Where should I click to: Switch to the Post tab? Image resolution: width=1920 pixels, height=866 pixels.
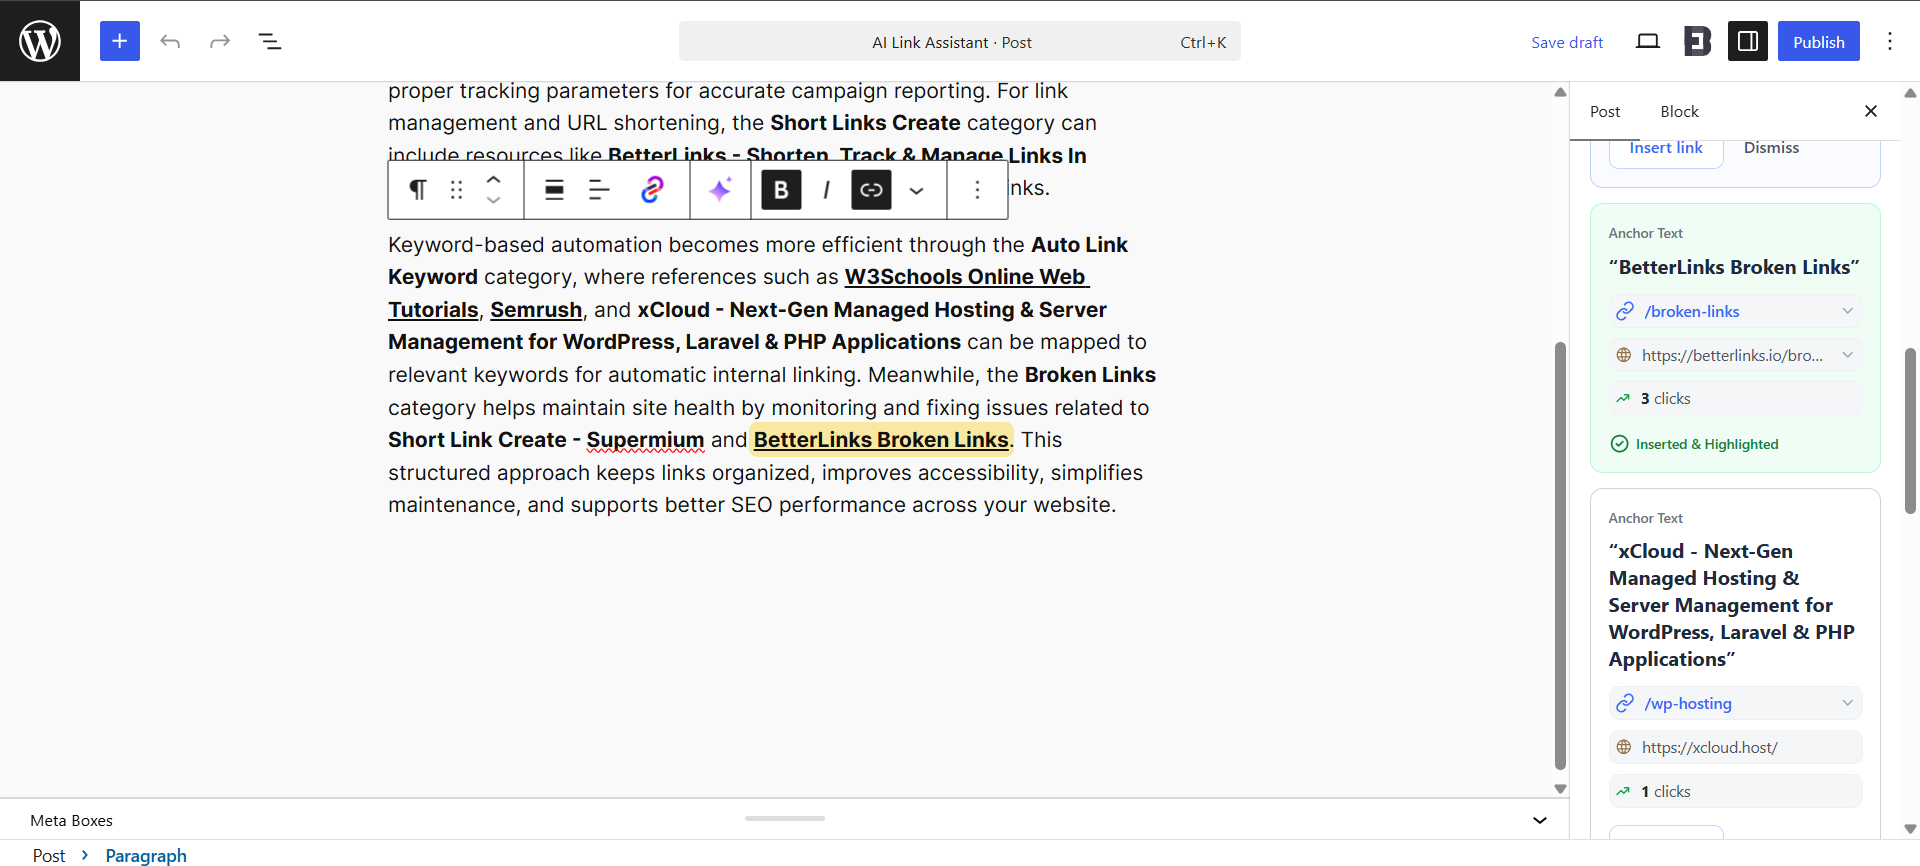(1605, 111)
